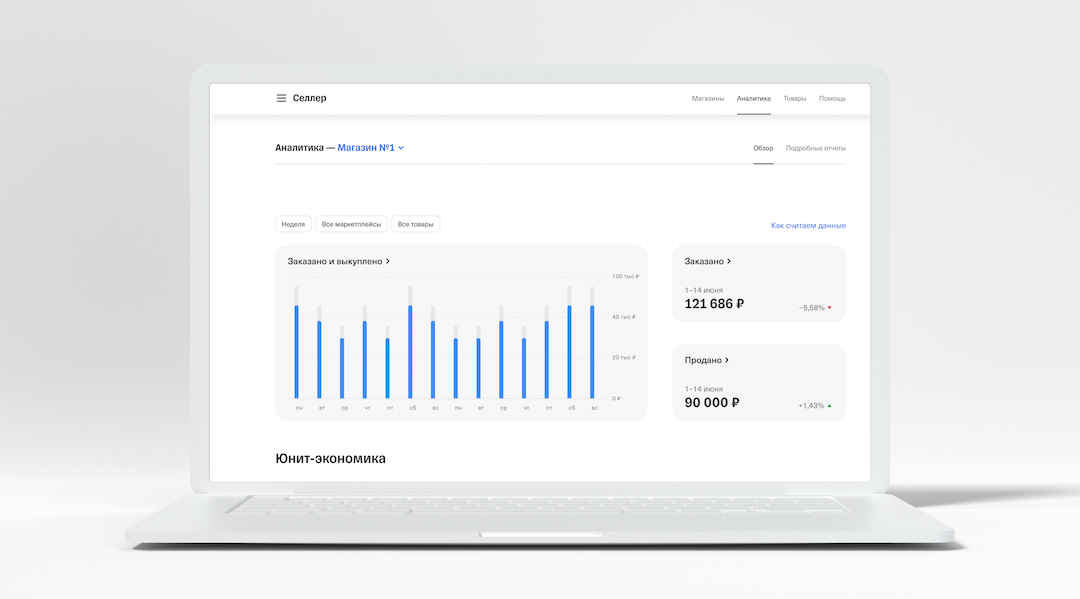Click the green up arrow by +1,43%
The height and width of the screenshot is (599, 1080).
coord(829,406)
